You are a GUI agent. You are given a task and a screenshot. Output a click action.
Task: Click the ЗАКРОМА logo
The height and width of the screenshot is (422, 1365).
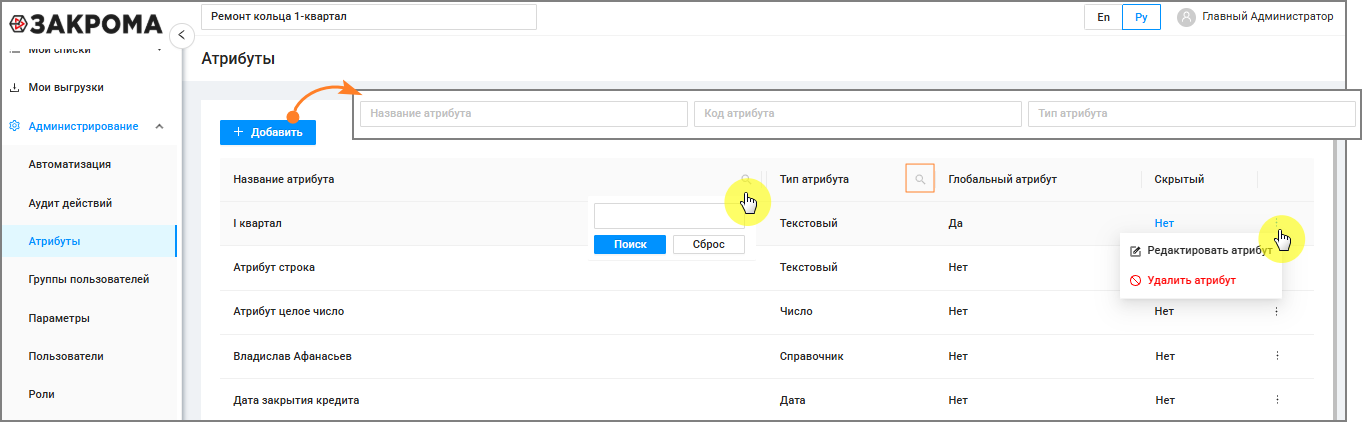click(85, 24)
